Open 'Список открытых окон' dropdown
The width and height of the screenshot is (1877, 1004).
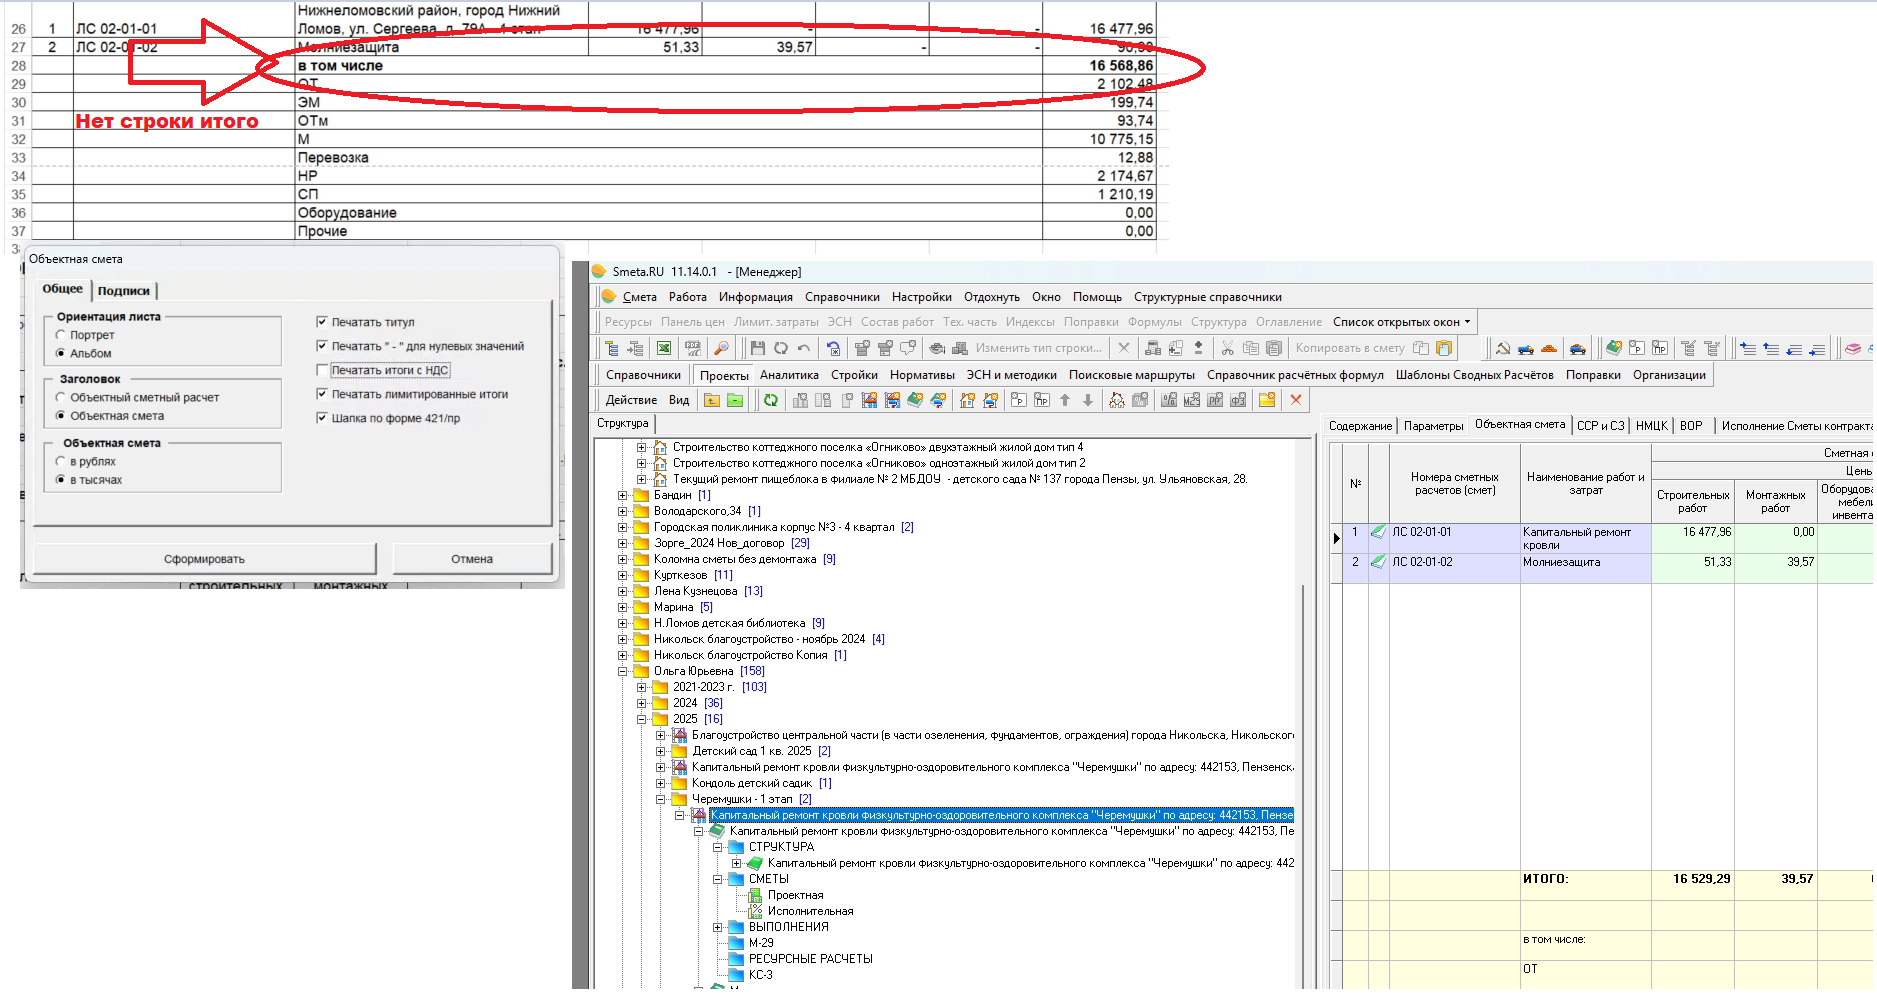pyautogui.click(x=1401, y=322)
